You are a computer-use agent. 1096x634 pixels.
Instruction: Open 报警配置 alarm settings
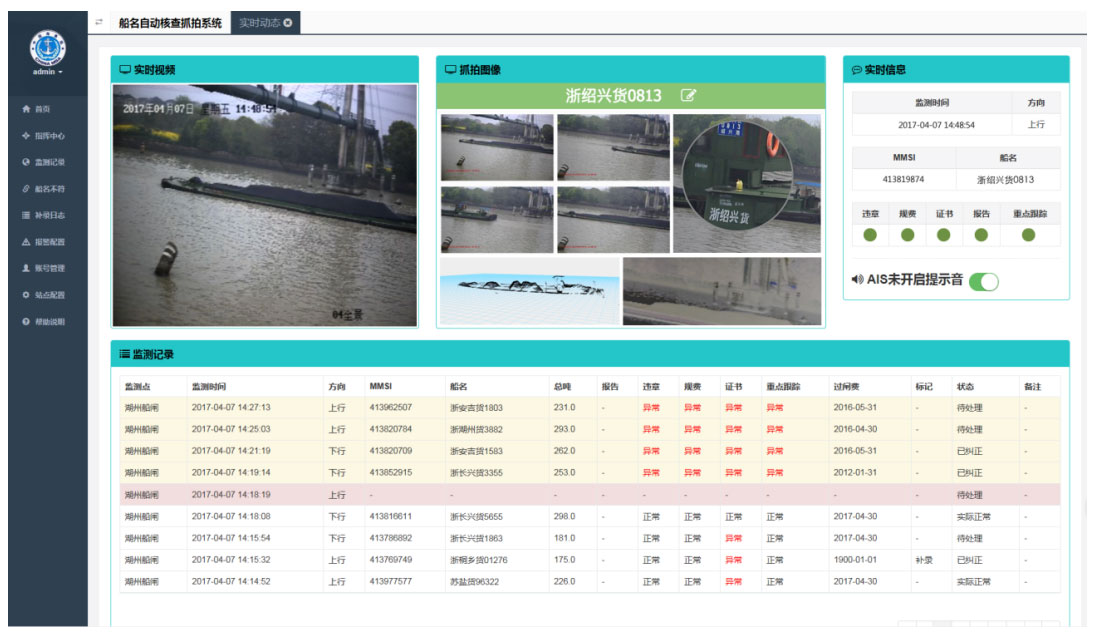[x=47, y=242]
